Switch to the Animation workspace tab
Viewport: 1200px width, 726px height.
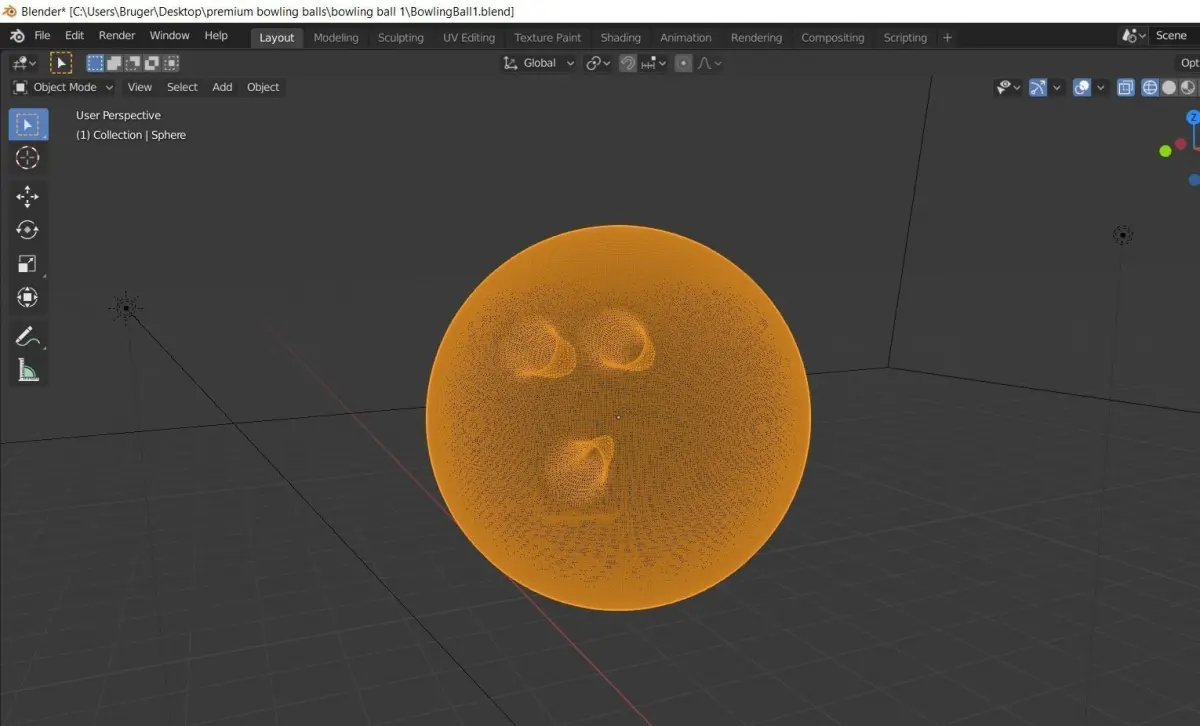click(685, 37)
